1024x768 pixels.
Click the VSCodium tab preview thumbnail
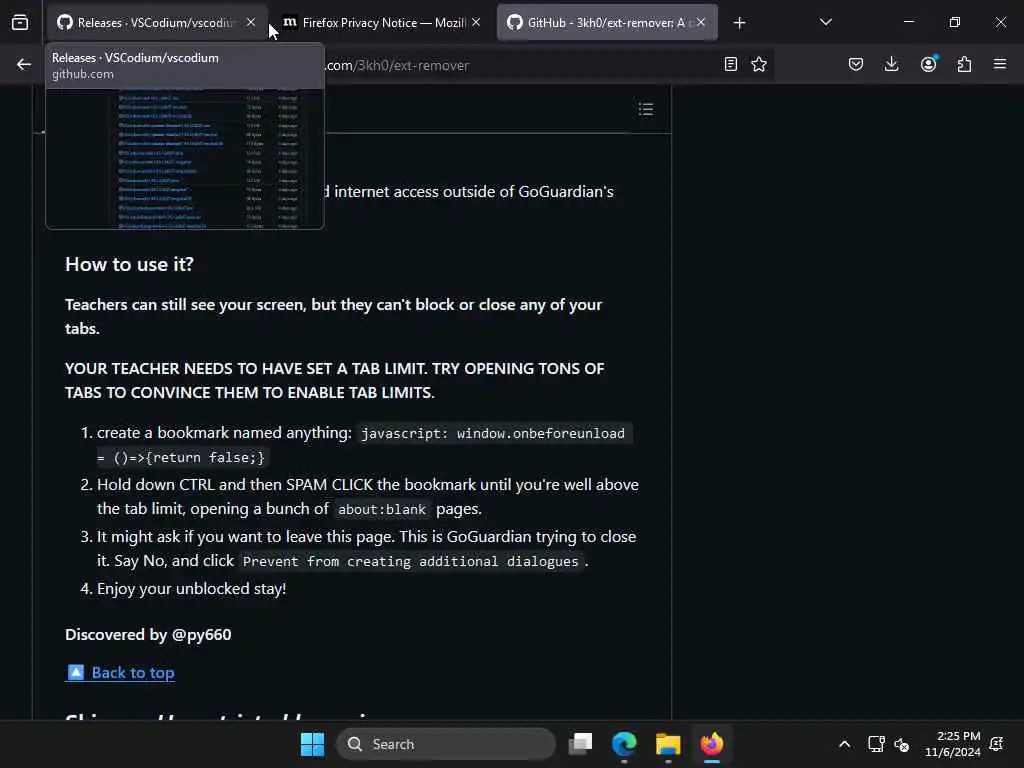[185, 157]
